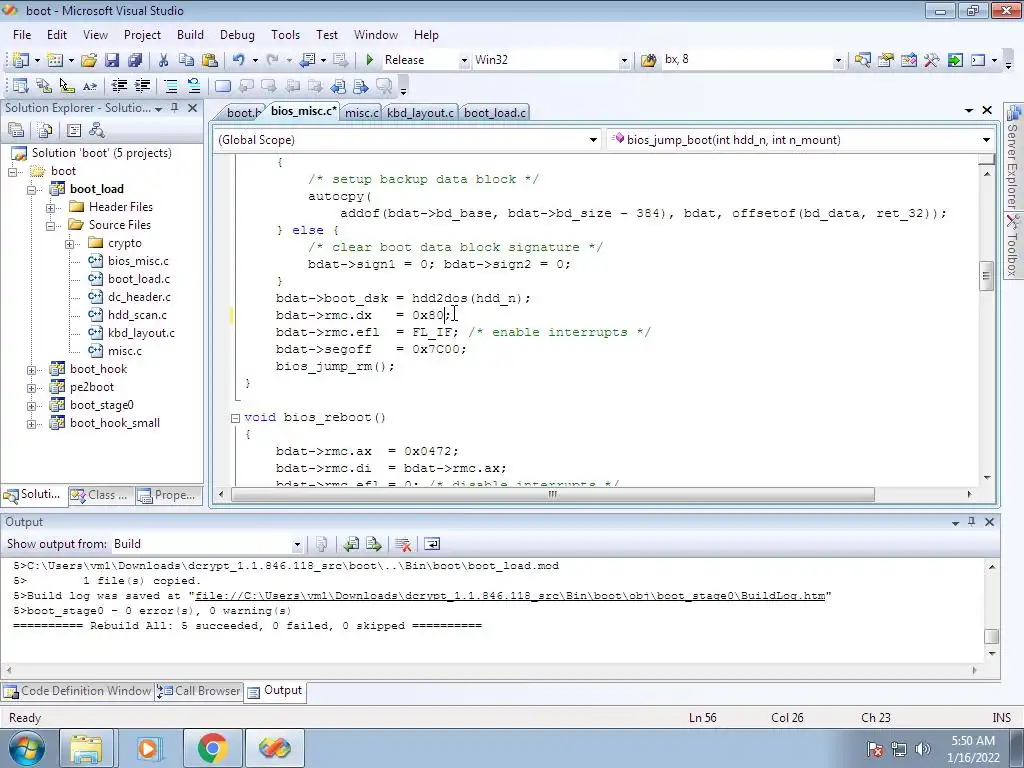The height and width of the screenshot is (768, 1024).
Task: Open the Object Browser toolbar icon
Action: [908, 60]
